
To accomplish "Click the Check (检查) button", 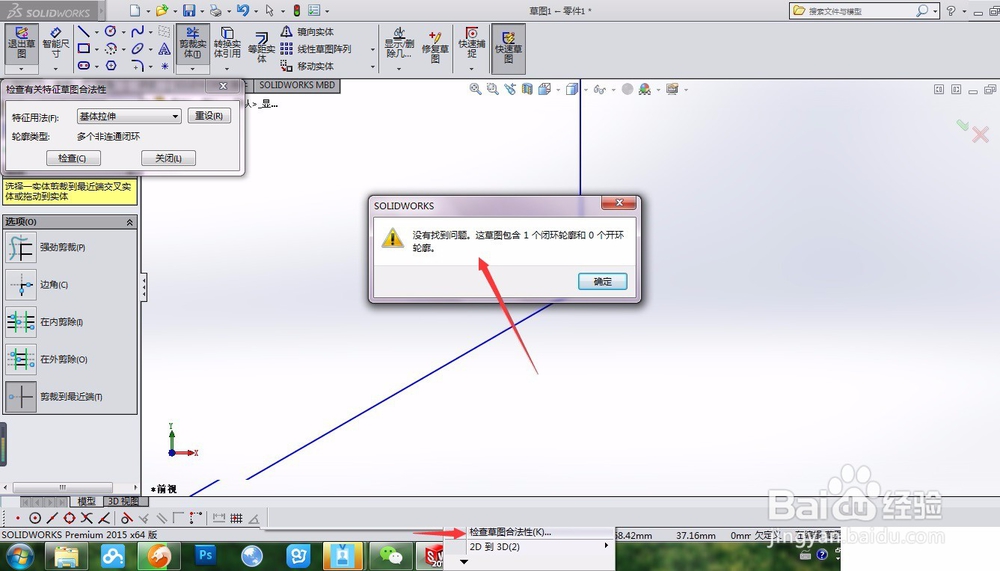I will point(72,158).
